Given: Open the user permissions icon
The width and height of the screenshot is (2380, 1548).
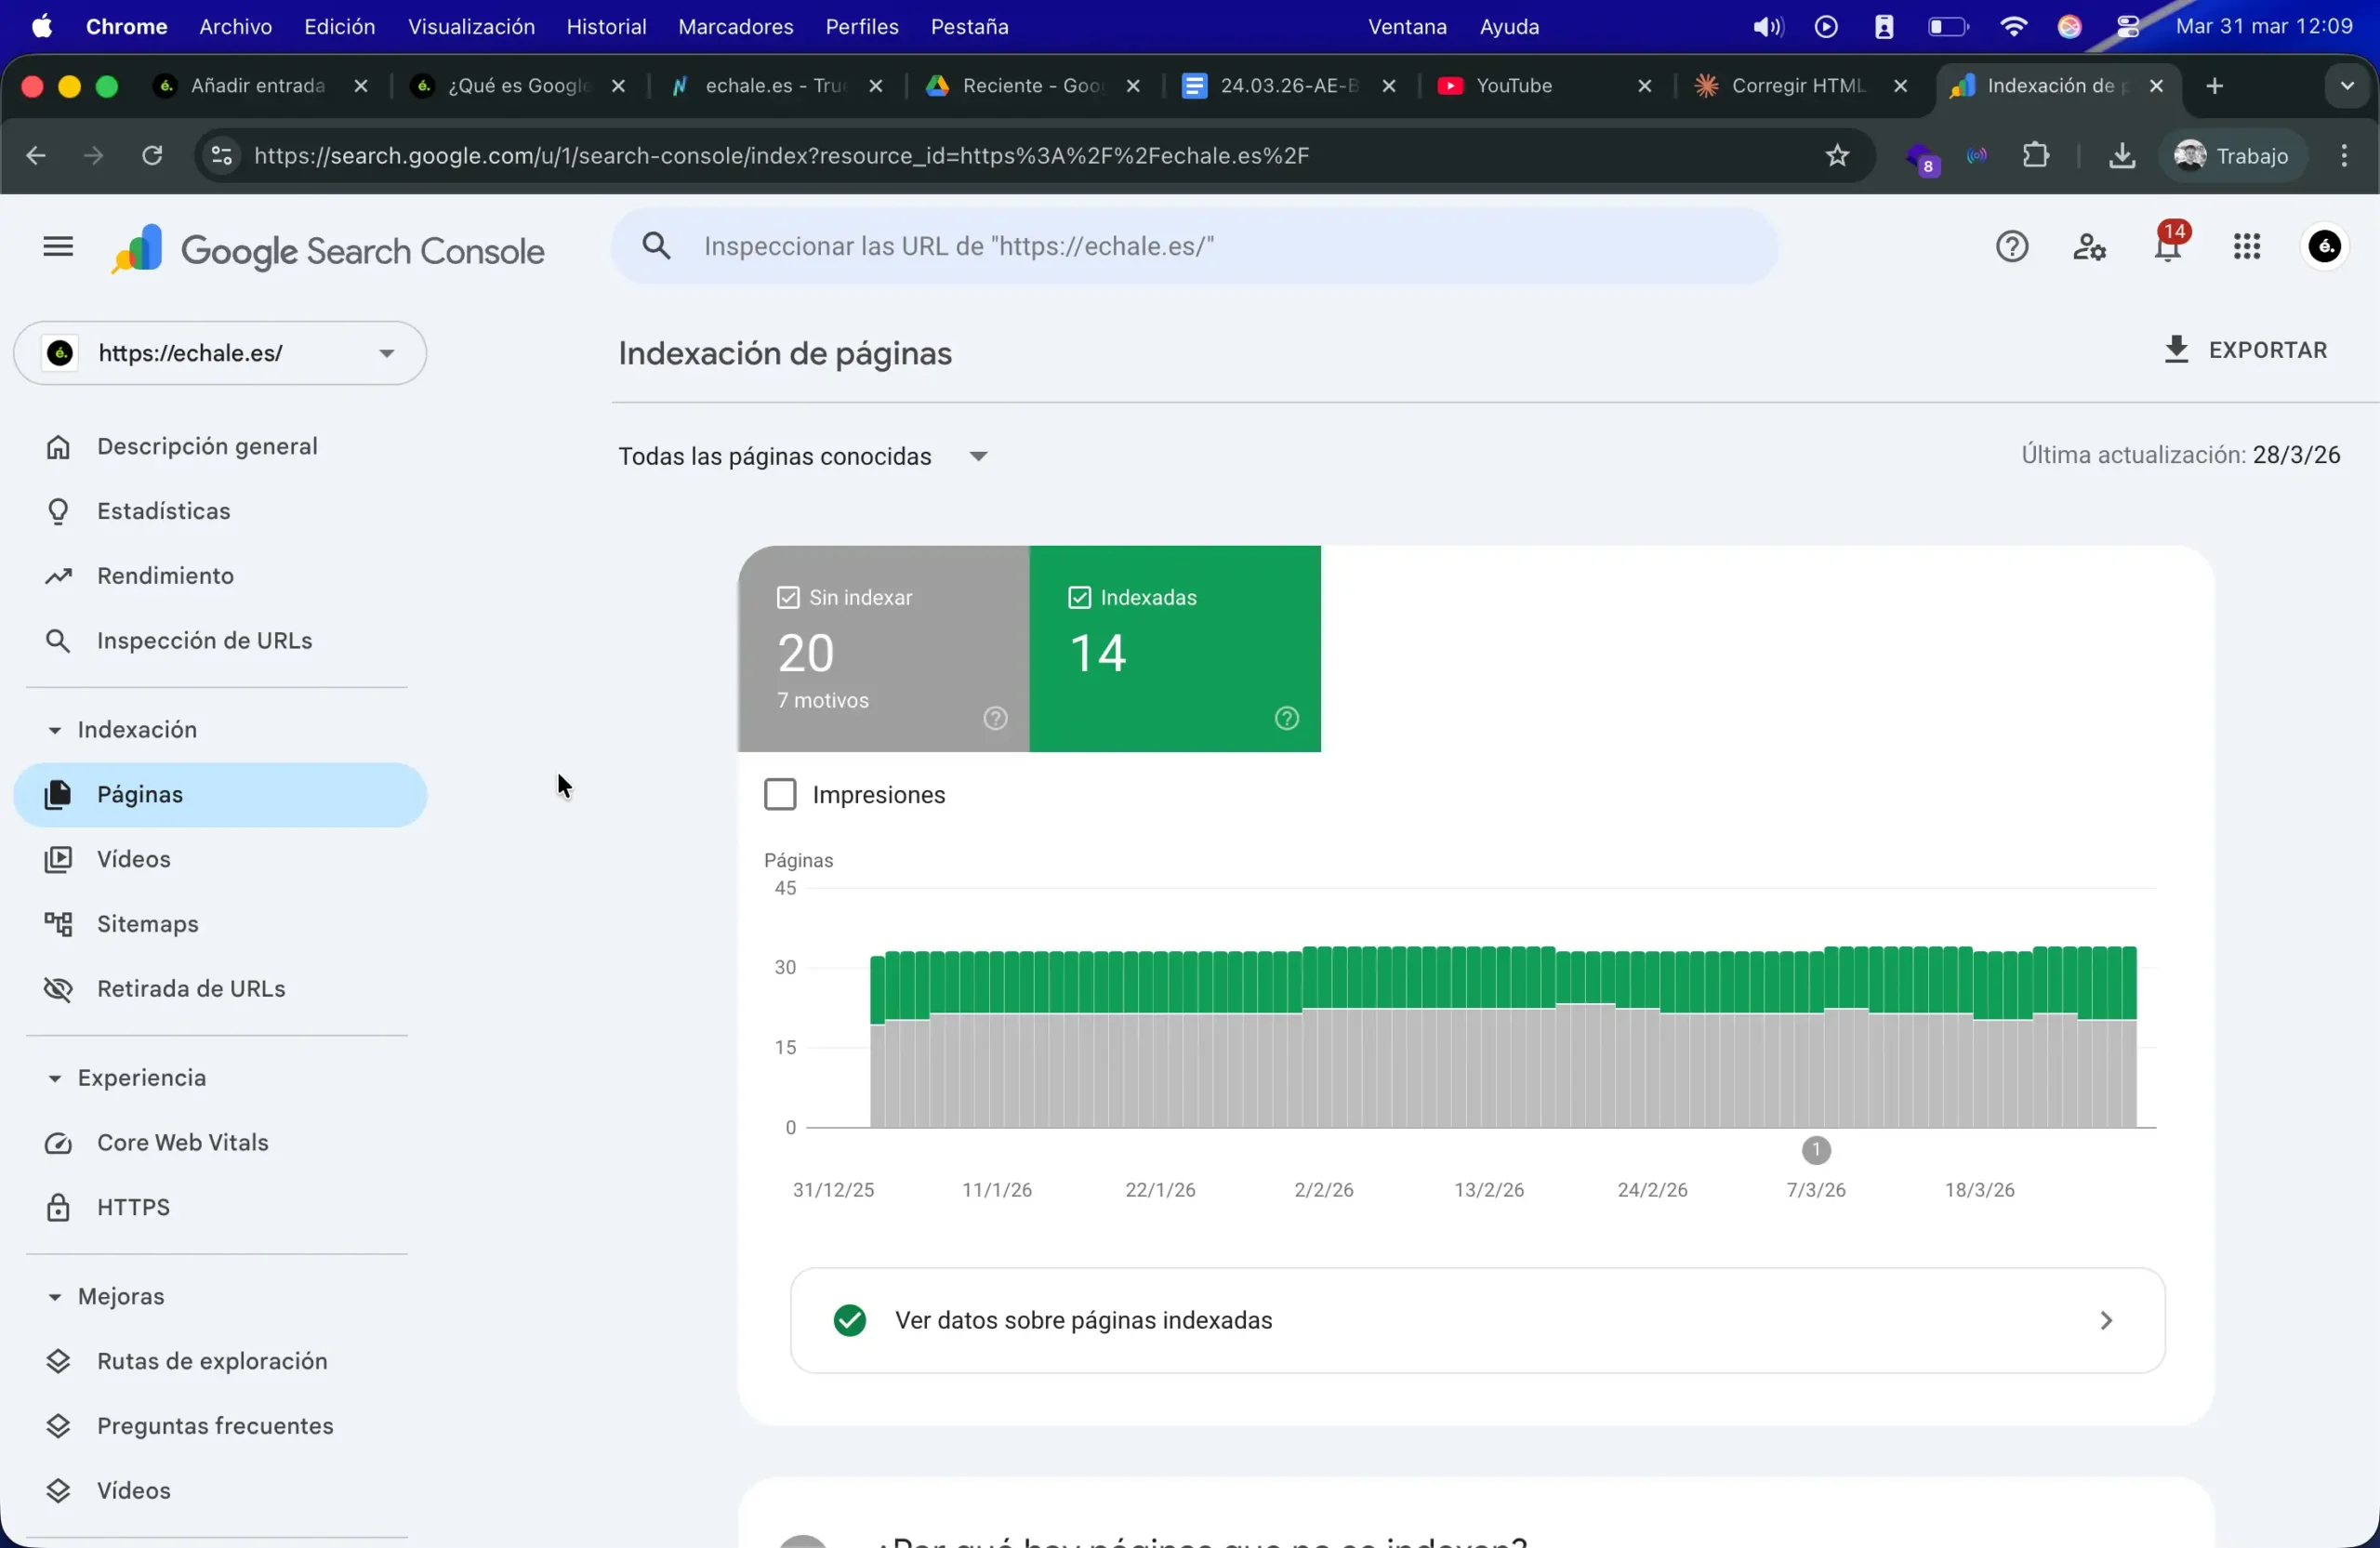Looking at the screenshot, I should (2090, 246).
